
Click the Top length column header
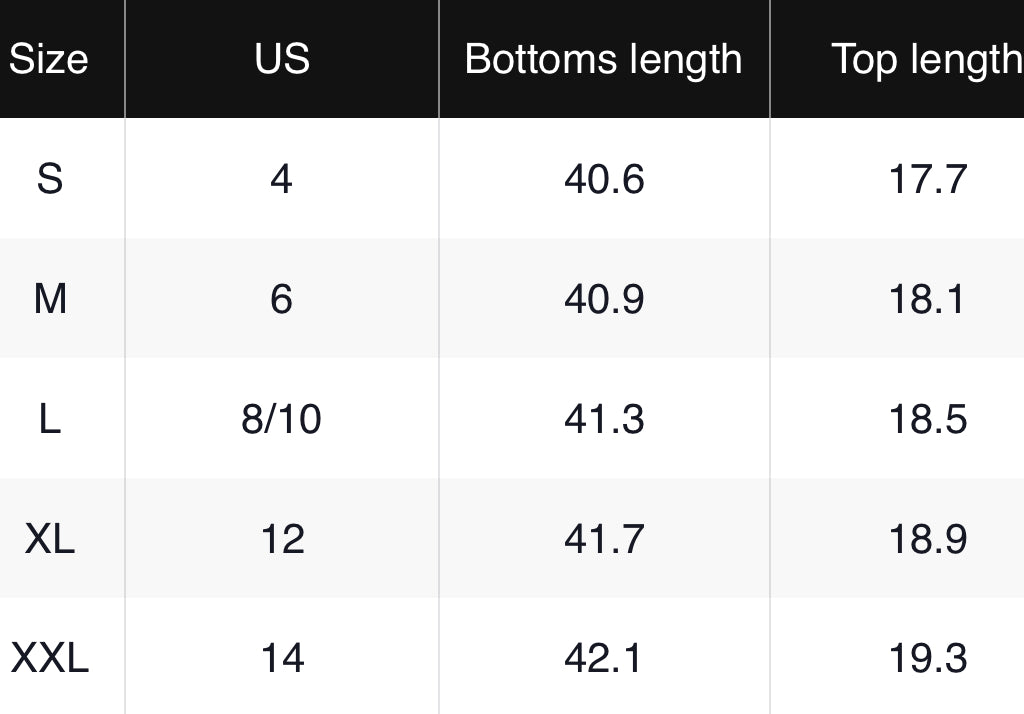pyautogui.click(x=926, y=59)
